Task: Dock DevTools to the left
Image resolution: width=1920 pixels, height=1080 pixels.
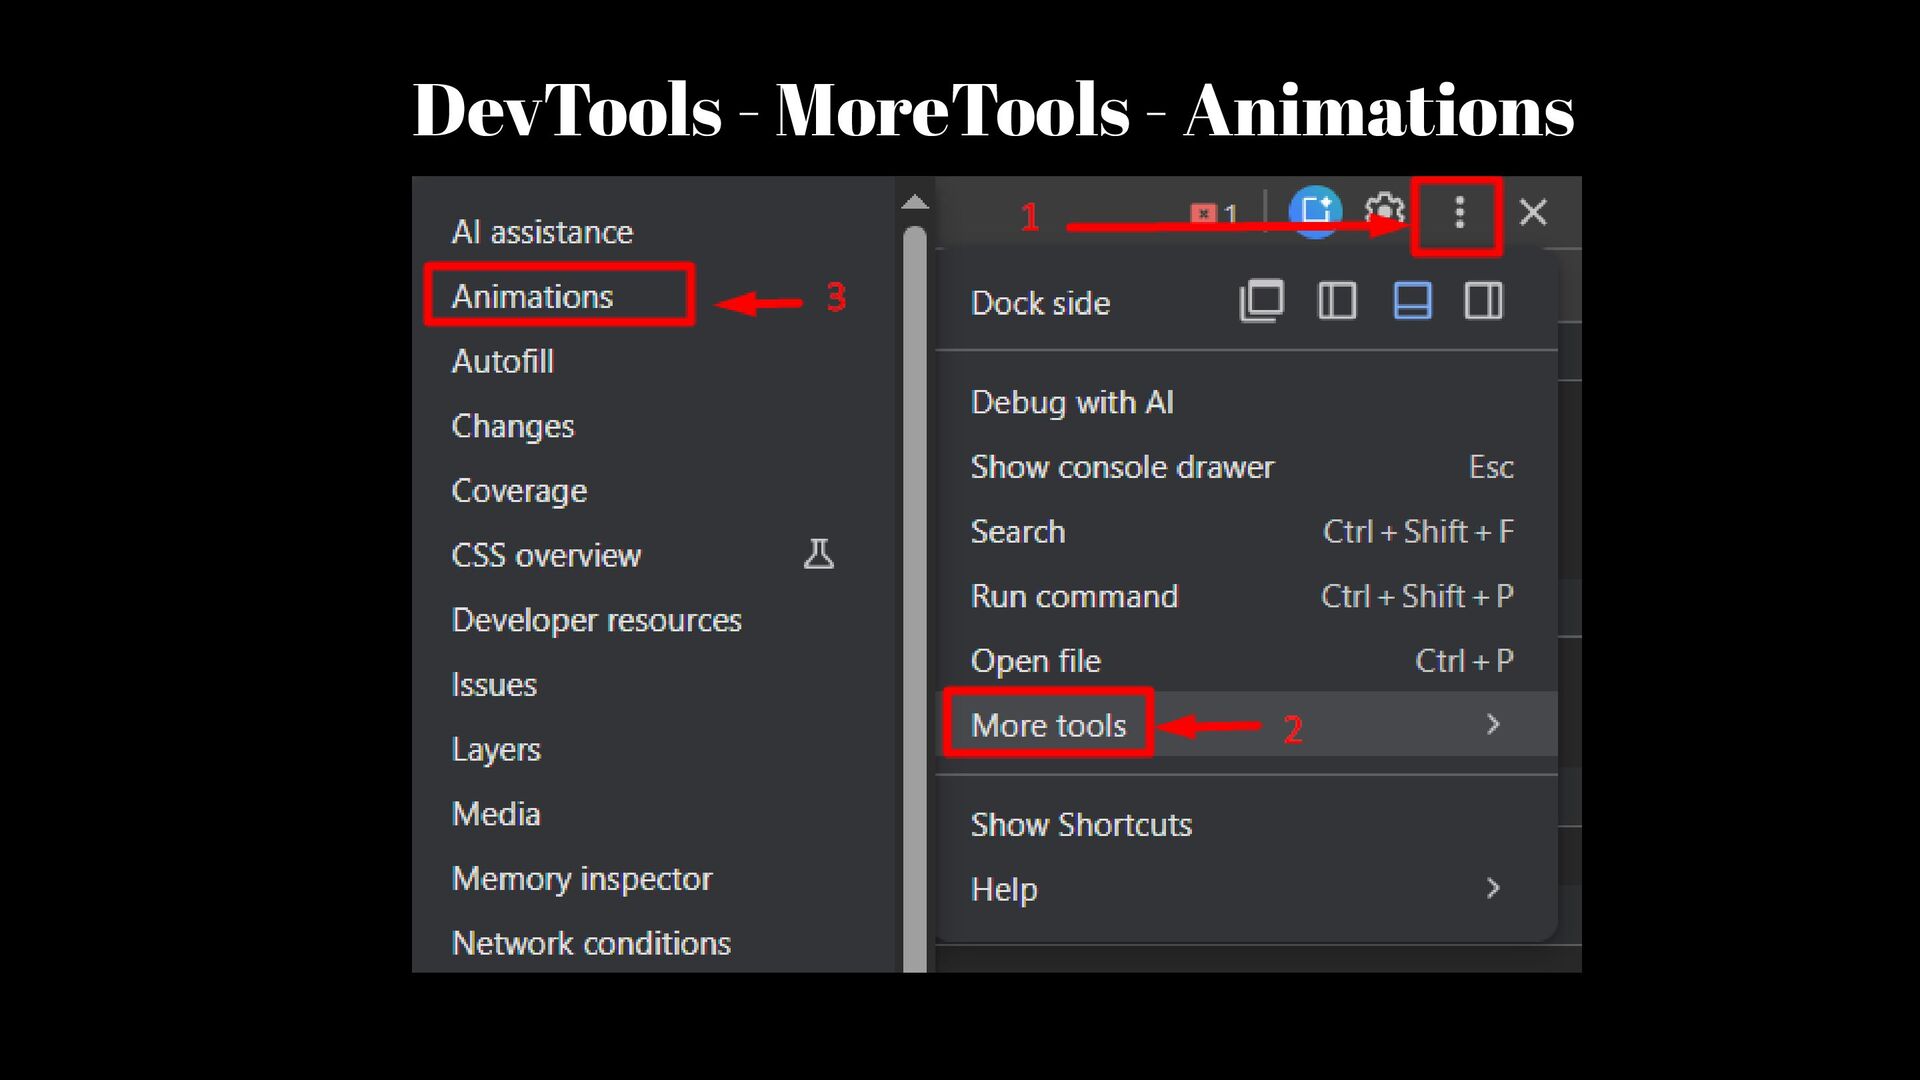Action: 1337,301
